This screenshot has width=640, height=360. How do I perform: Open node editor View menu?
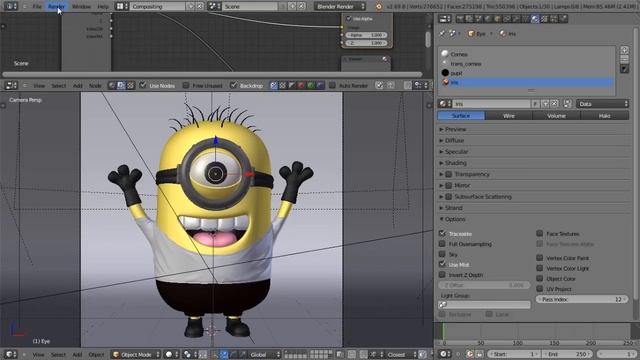click(39, 86)
